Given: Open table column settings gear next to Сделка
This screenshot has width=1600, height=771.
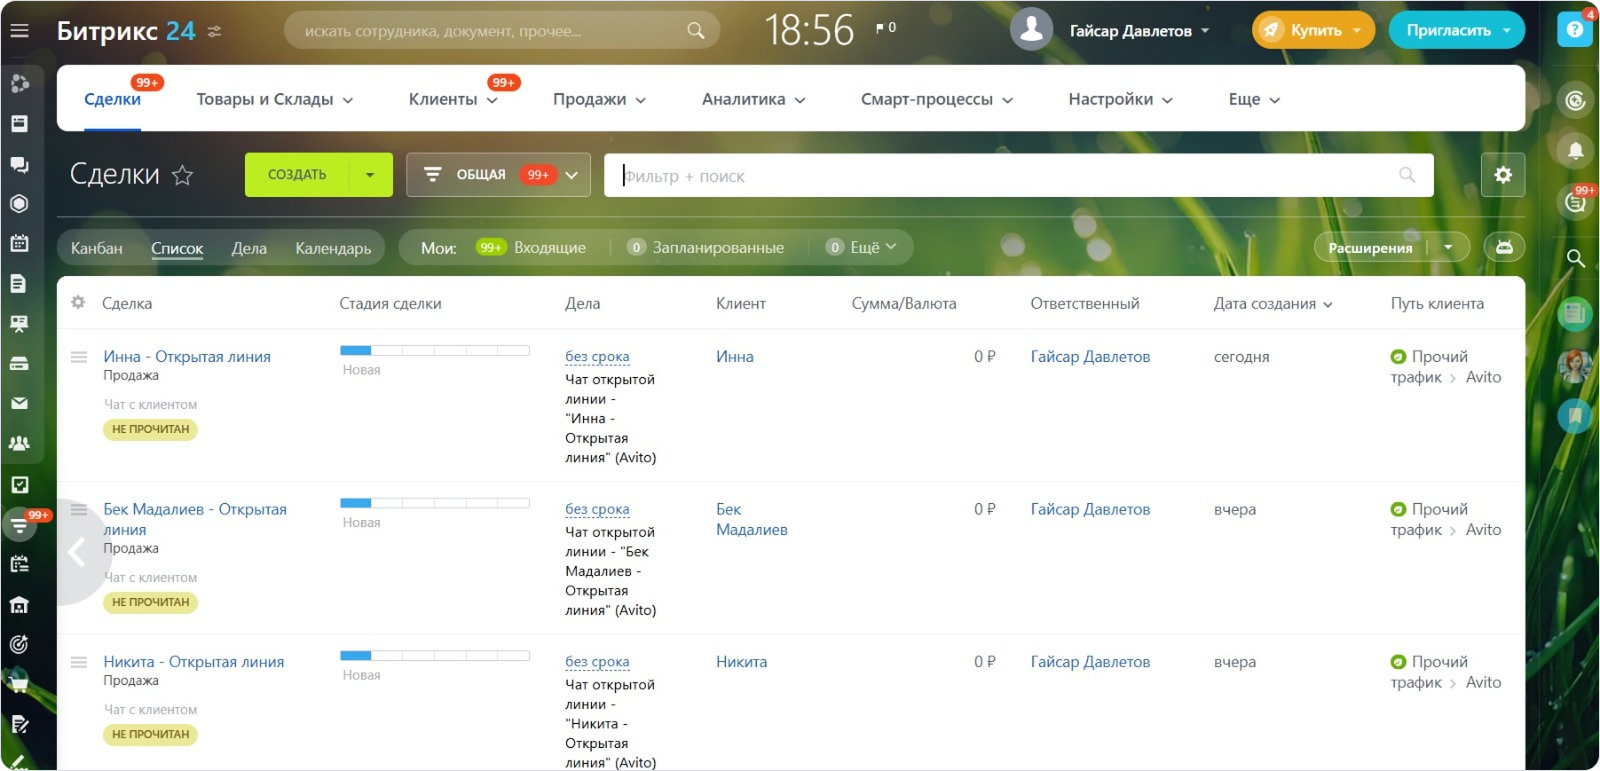Looking at the screenshot, I should click(x=78, y=302).
